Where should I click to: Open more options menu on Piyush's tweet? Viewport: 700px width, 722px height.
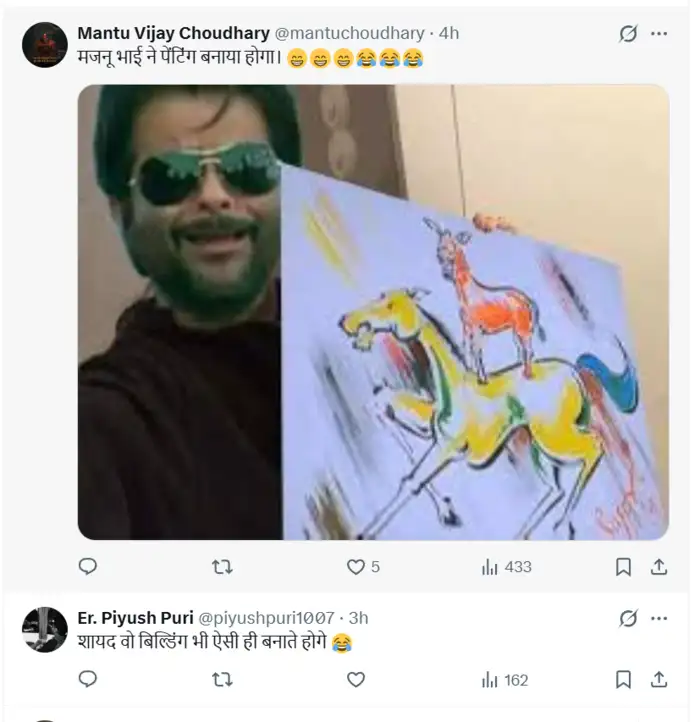click(x=659, y=618)
